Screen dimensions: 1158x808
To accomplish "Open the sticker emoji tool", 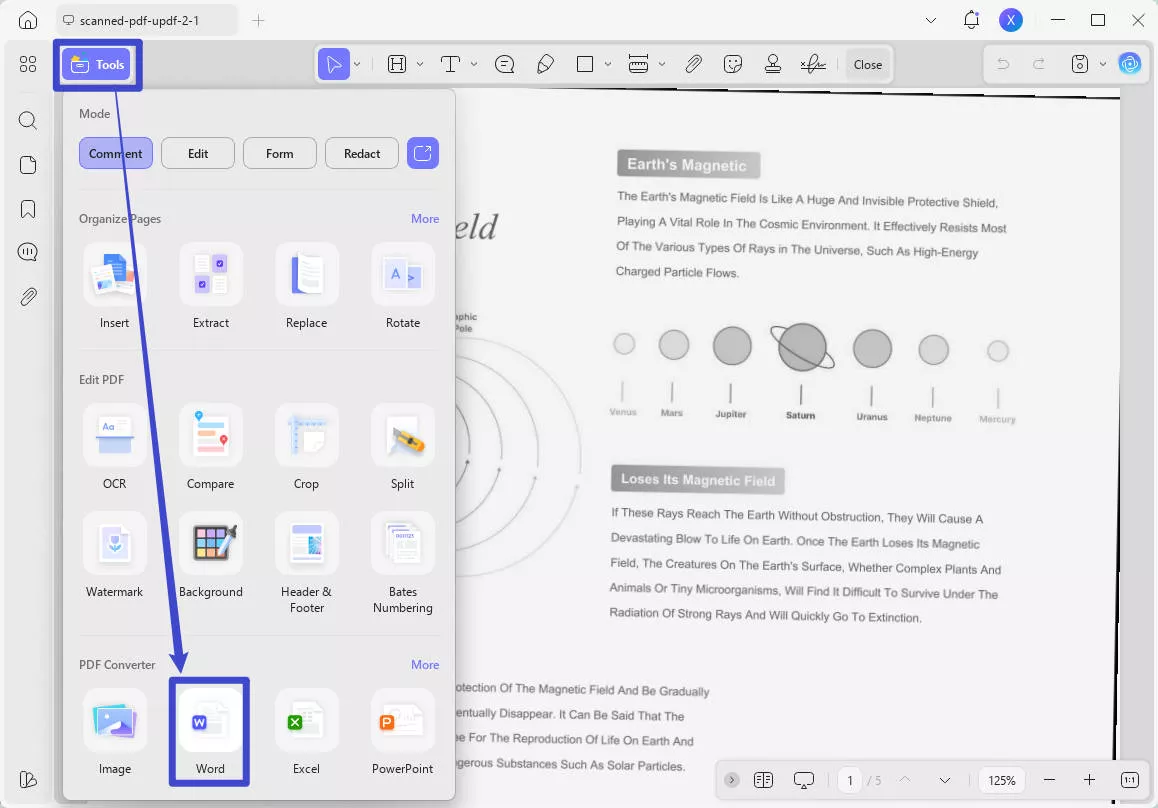I will coord(733,63).
